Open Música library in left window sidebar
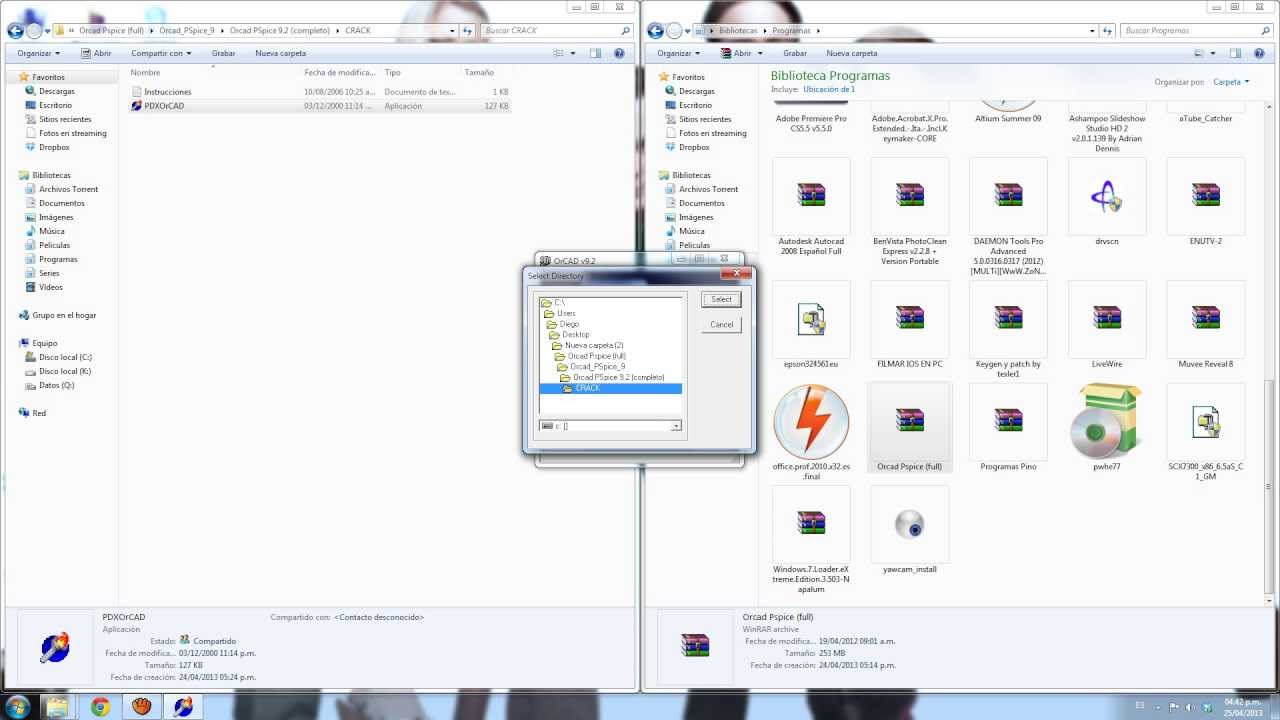The height and width of the screenshot is (720, 1280). pos(51,231)
